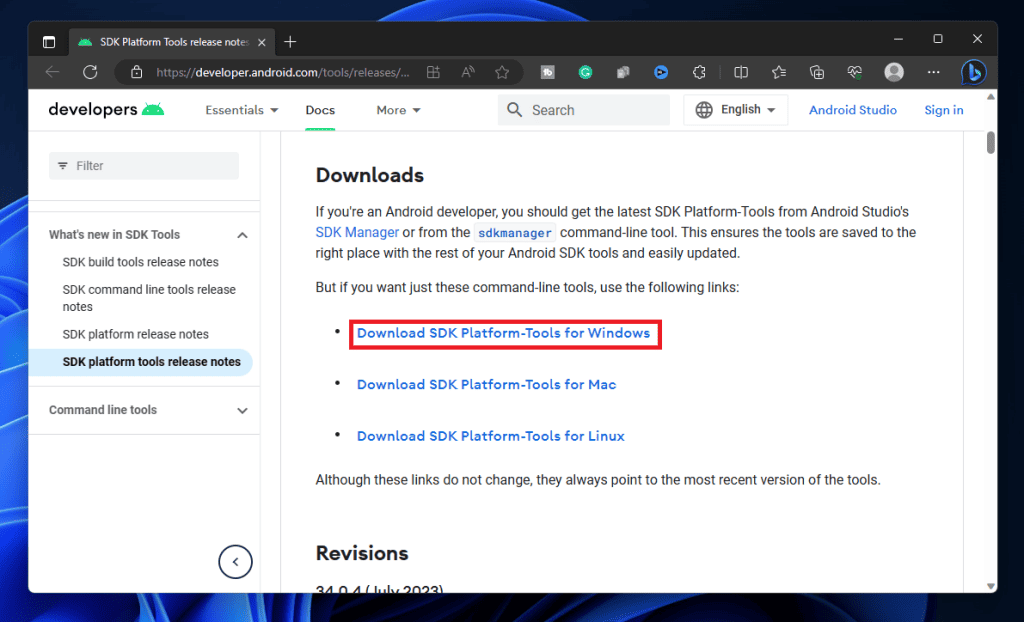The image size is (1024, 622).
Task: Open the Bing Copilot sidebar icon
Action: pyautogui.click(x=973, y=71)
